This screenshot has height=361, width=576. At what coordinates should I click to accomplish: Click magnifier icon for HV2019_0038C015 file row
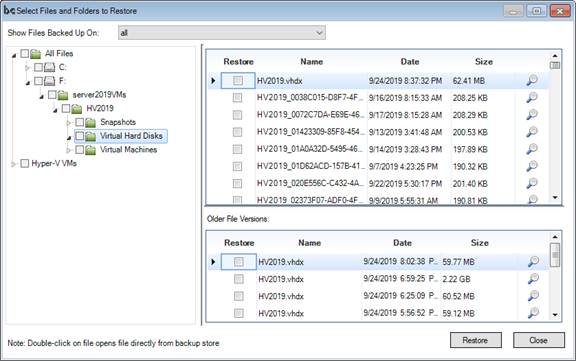(x=532, y=97)
